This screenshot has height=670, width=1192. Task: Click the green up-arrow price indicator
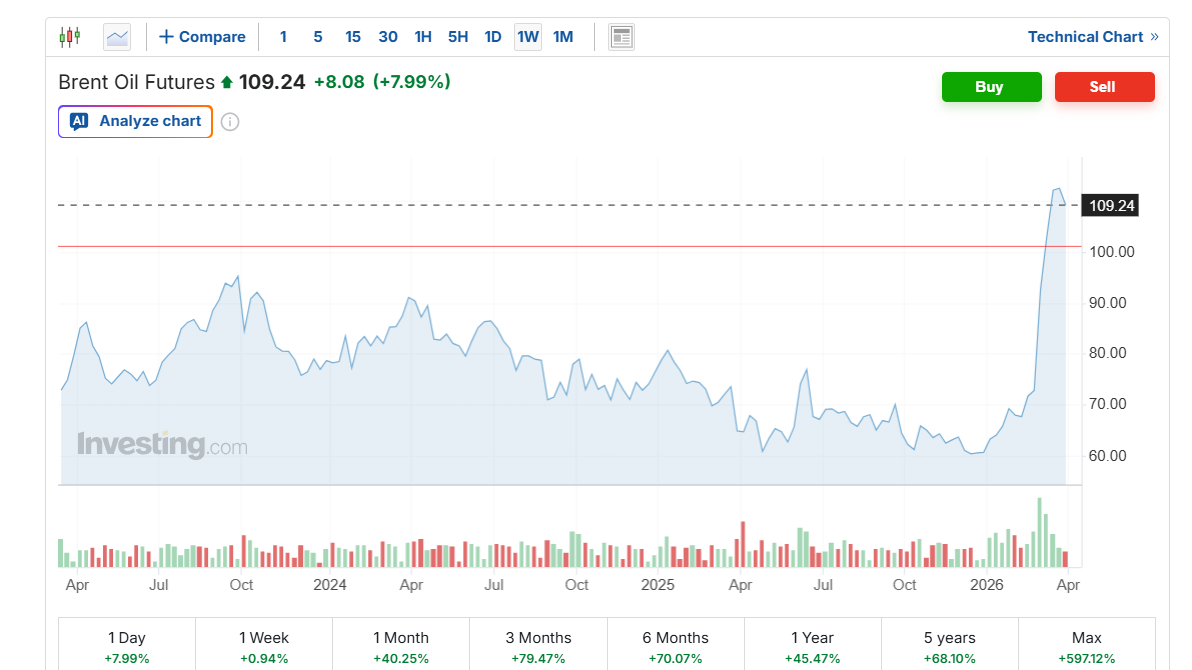tap(227, 82)
